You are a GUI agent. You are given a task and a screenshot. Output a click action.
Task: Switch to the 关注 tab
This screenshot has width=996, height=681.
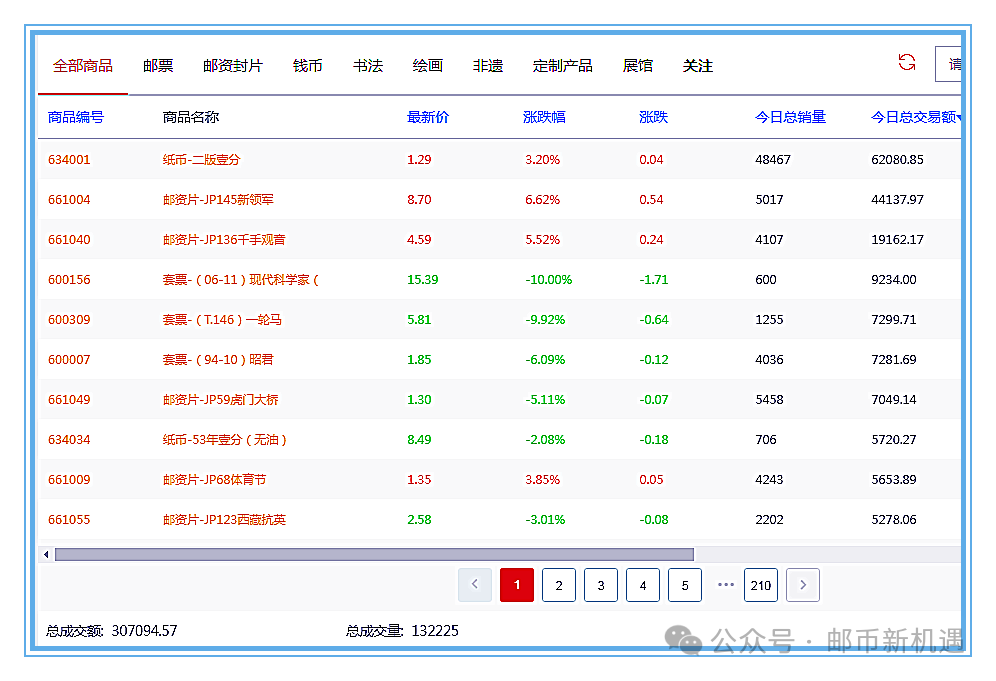click(x=698, y=66)
